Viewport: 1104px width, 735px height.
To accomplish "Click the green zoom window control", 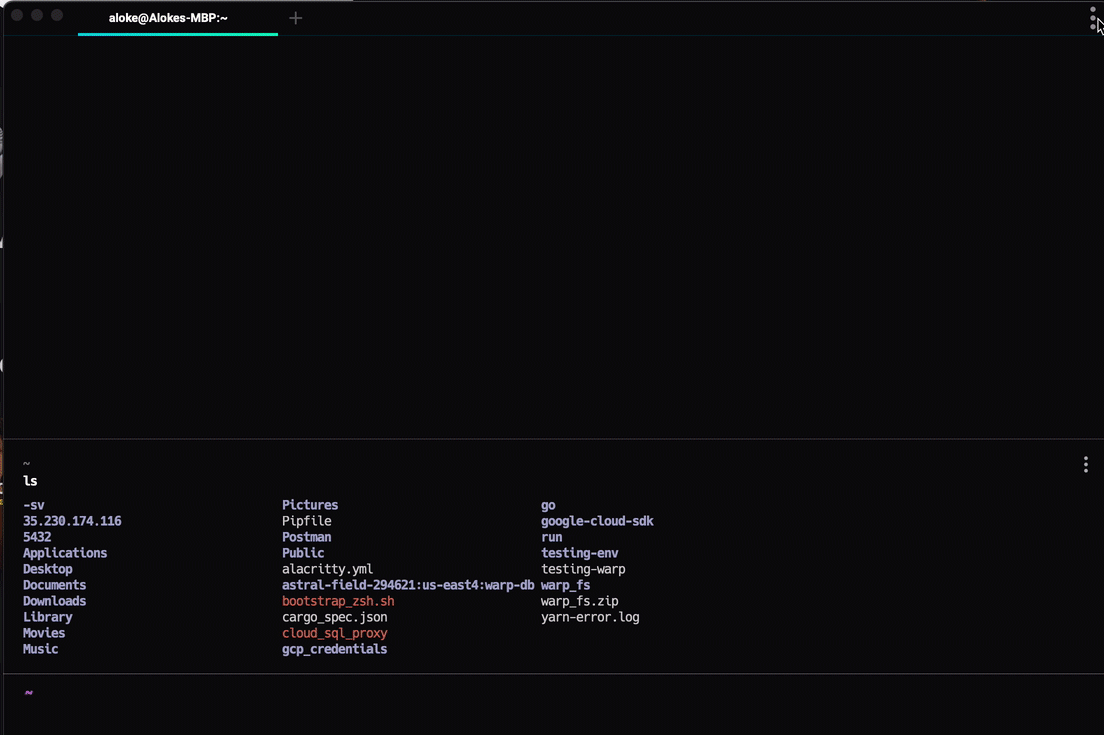I will [57, 15].
